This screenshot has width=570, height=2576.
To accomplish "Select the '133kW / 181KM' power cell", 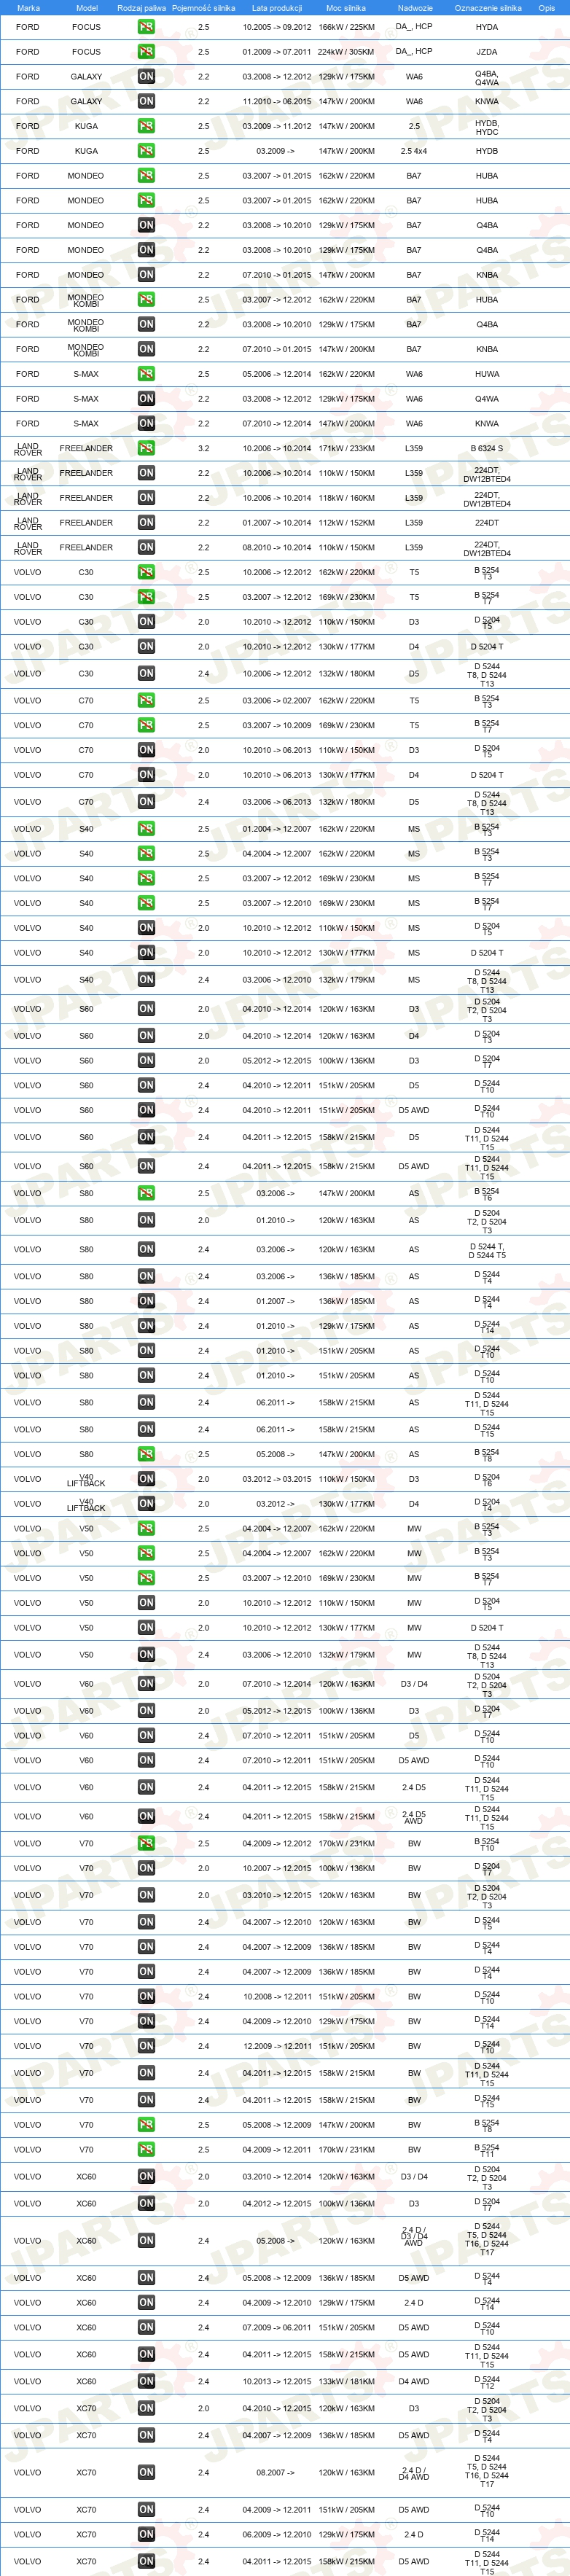I will [x=346, y=2381].
